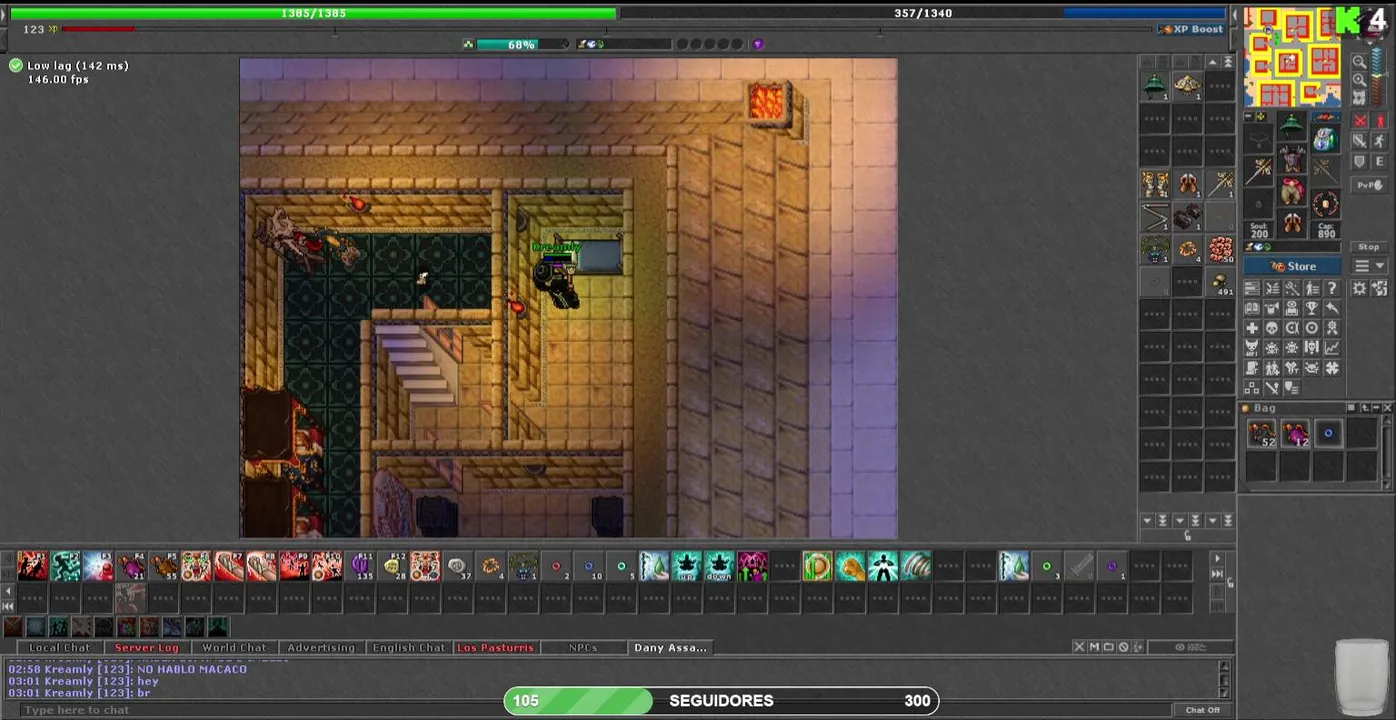Screen dimensions: 1396x720
Task: Jump to first lower action bar page
Action: (x=8, y=606)
